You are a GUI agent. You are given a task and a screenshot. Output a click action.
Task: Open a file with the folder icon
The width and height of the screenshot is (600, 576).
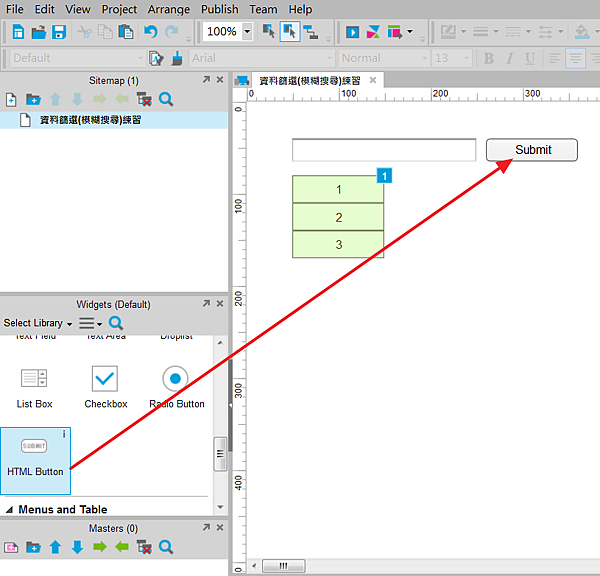point(39,32)
